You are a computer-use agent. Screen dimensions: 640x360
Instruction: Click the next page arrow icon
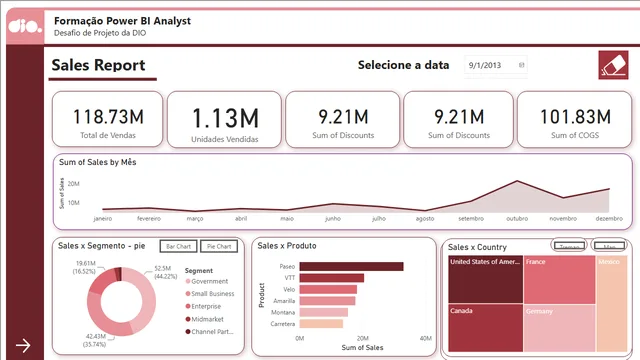[23, 345]
